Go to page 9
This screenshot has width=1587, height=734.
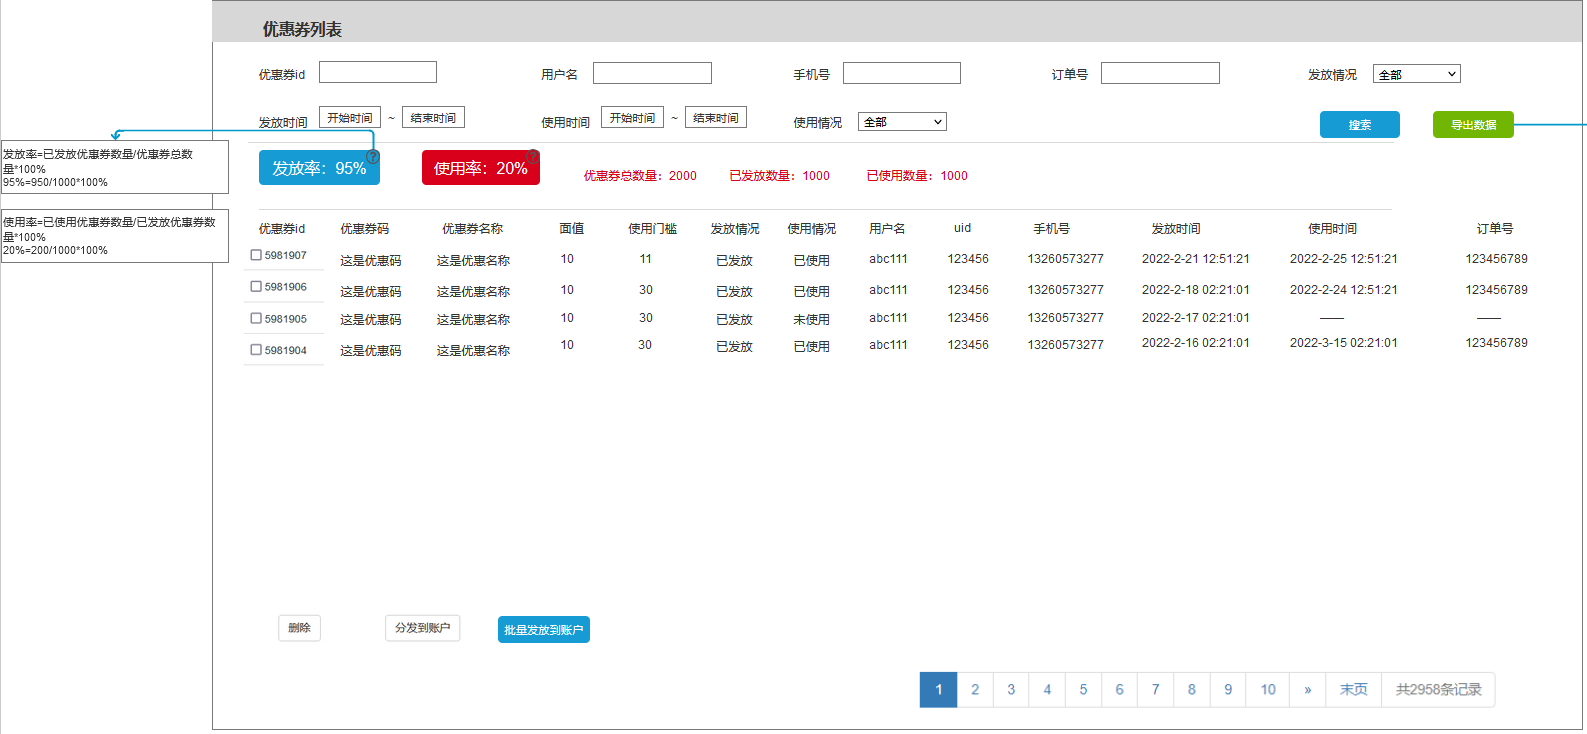1228,690
